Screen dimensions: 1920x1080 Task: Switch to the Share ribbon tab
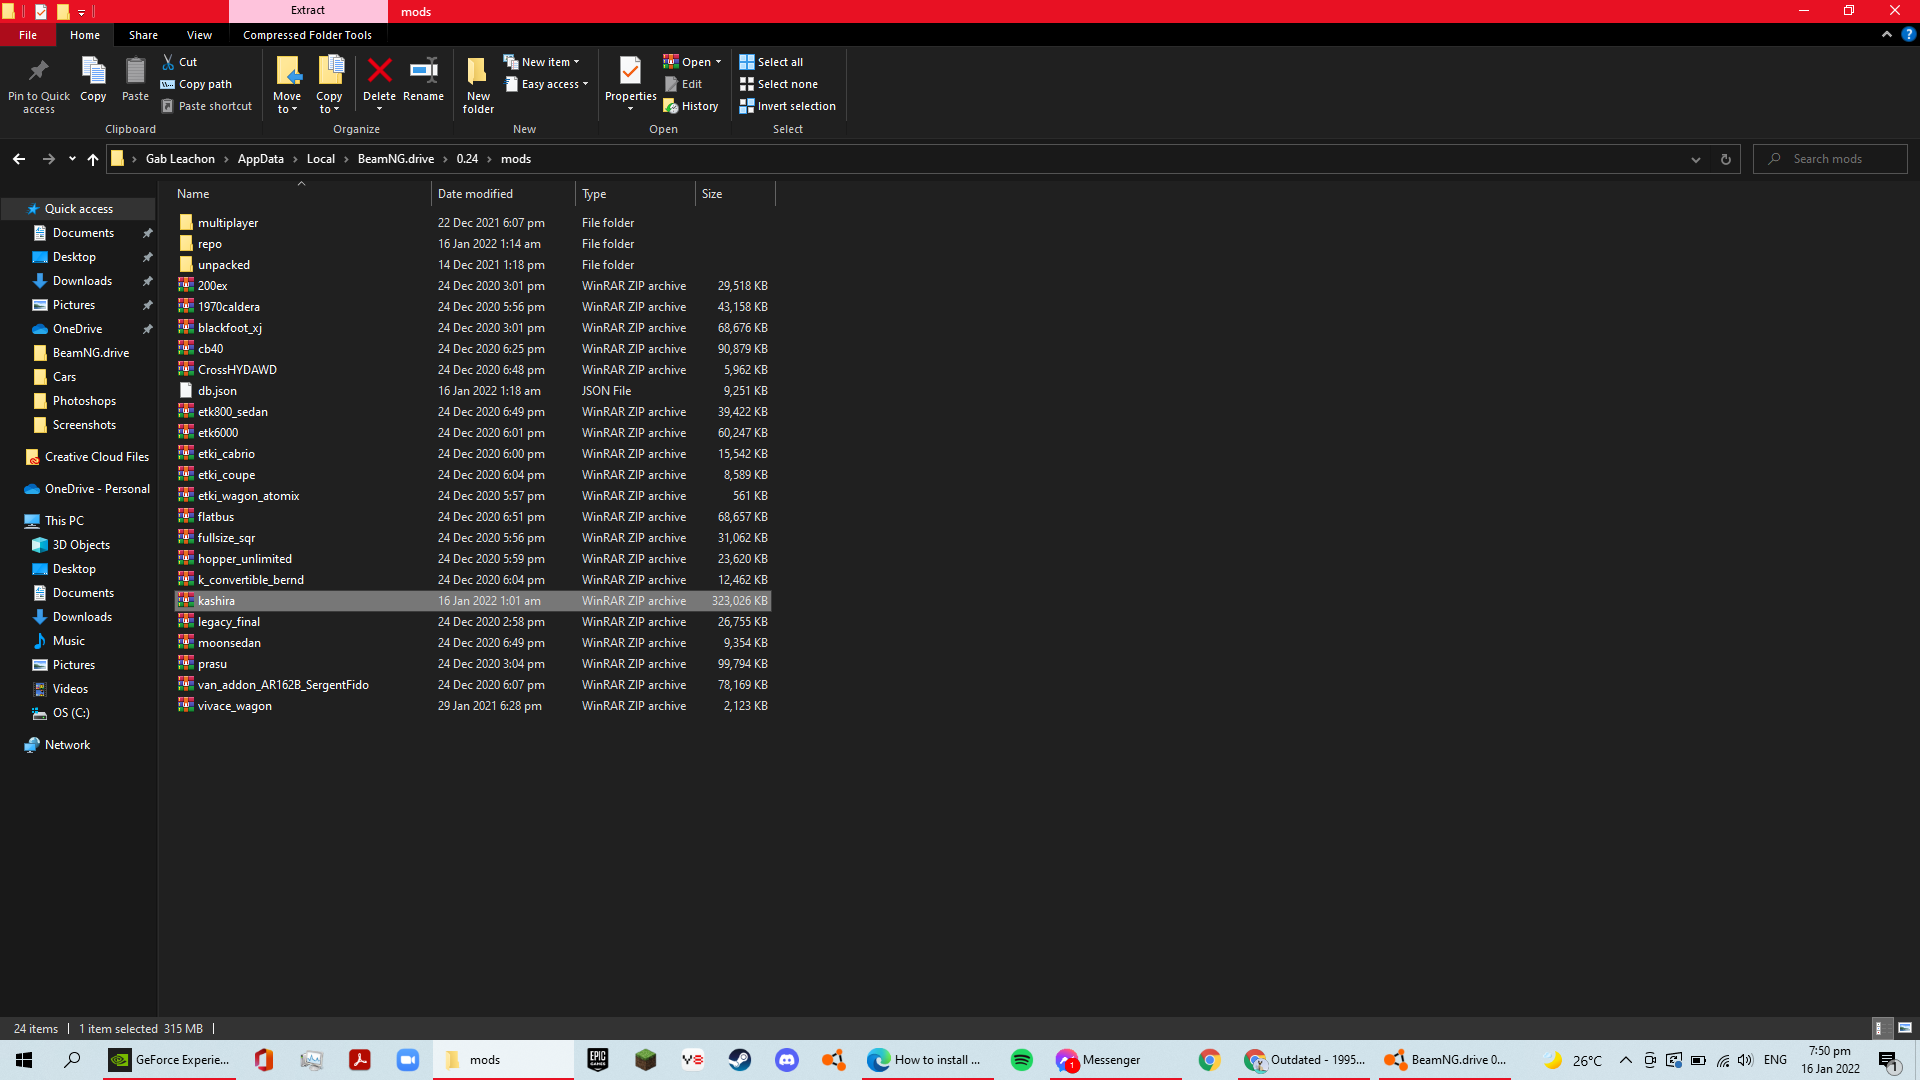tap(143, 35)
